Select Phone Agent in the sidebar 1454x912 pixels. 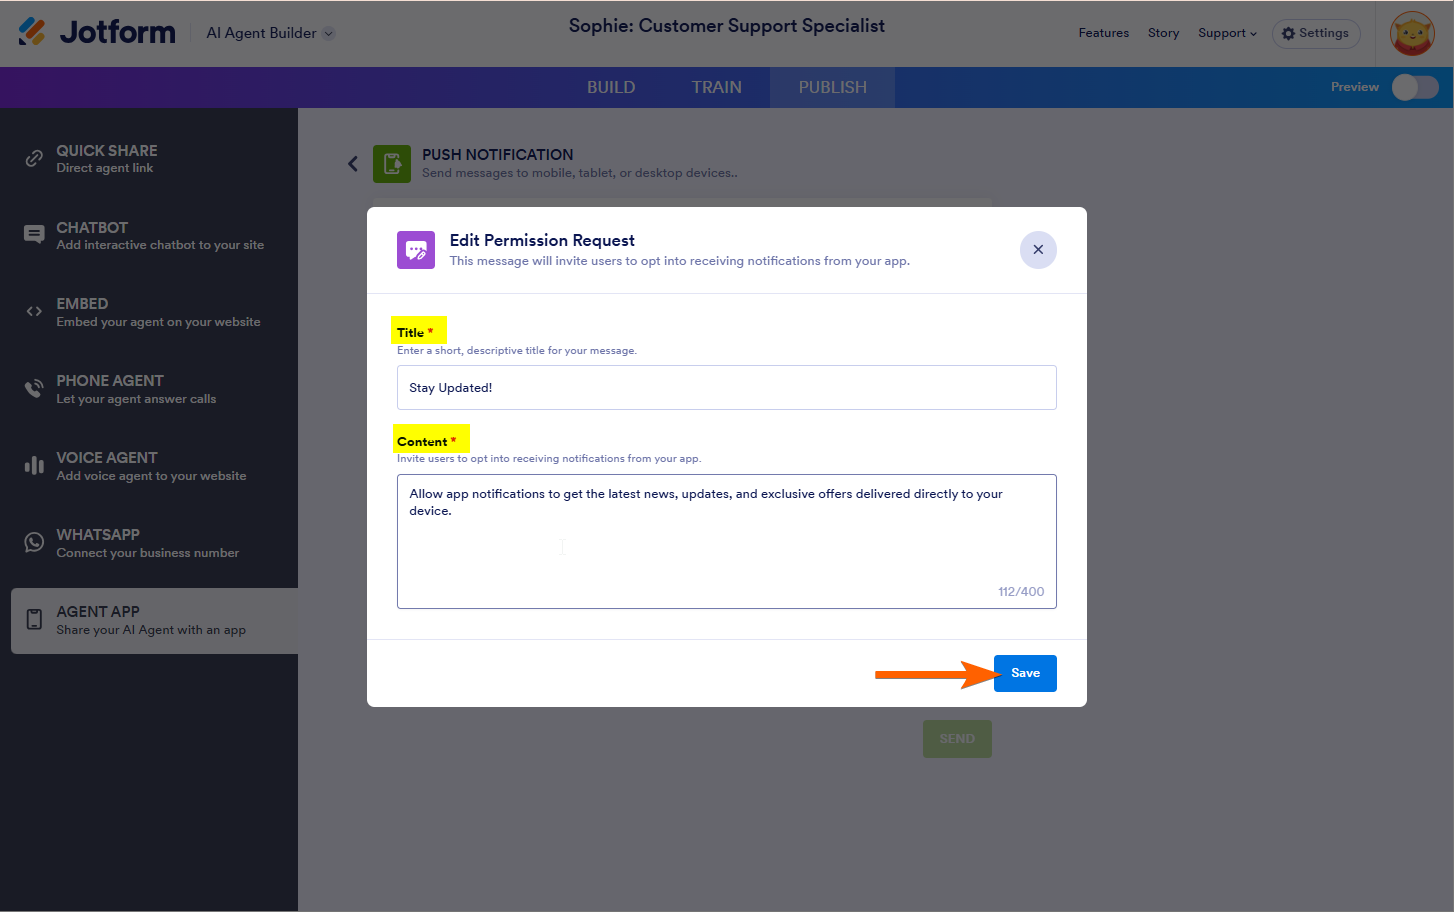point(154,389)
